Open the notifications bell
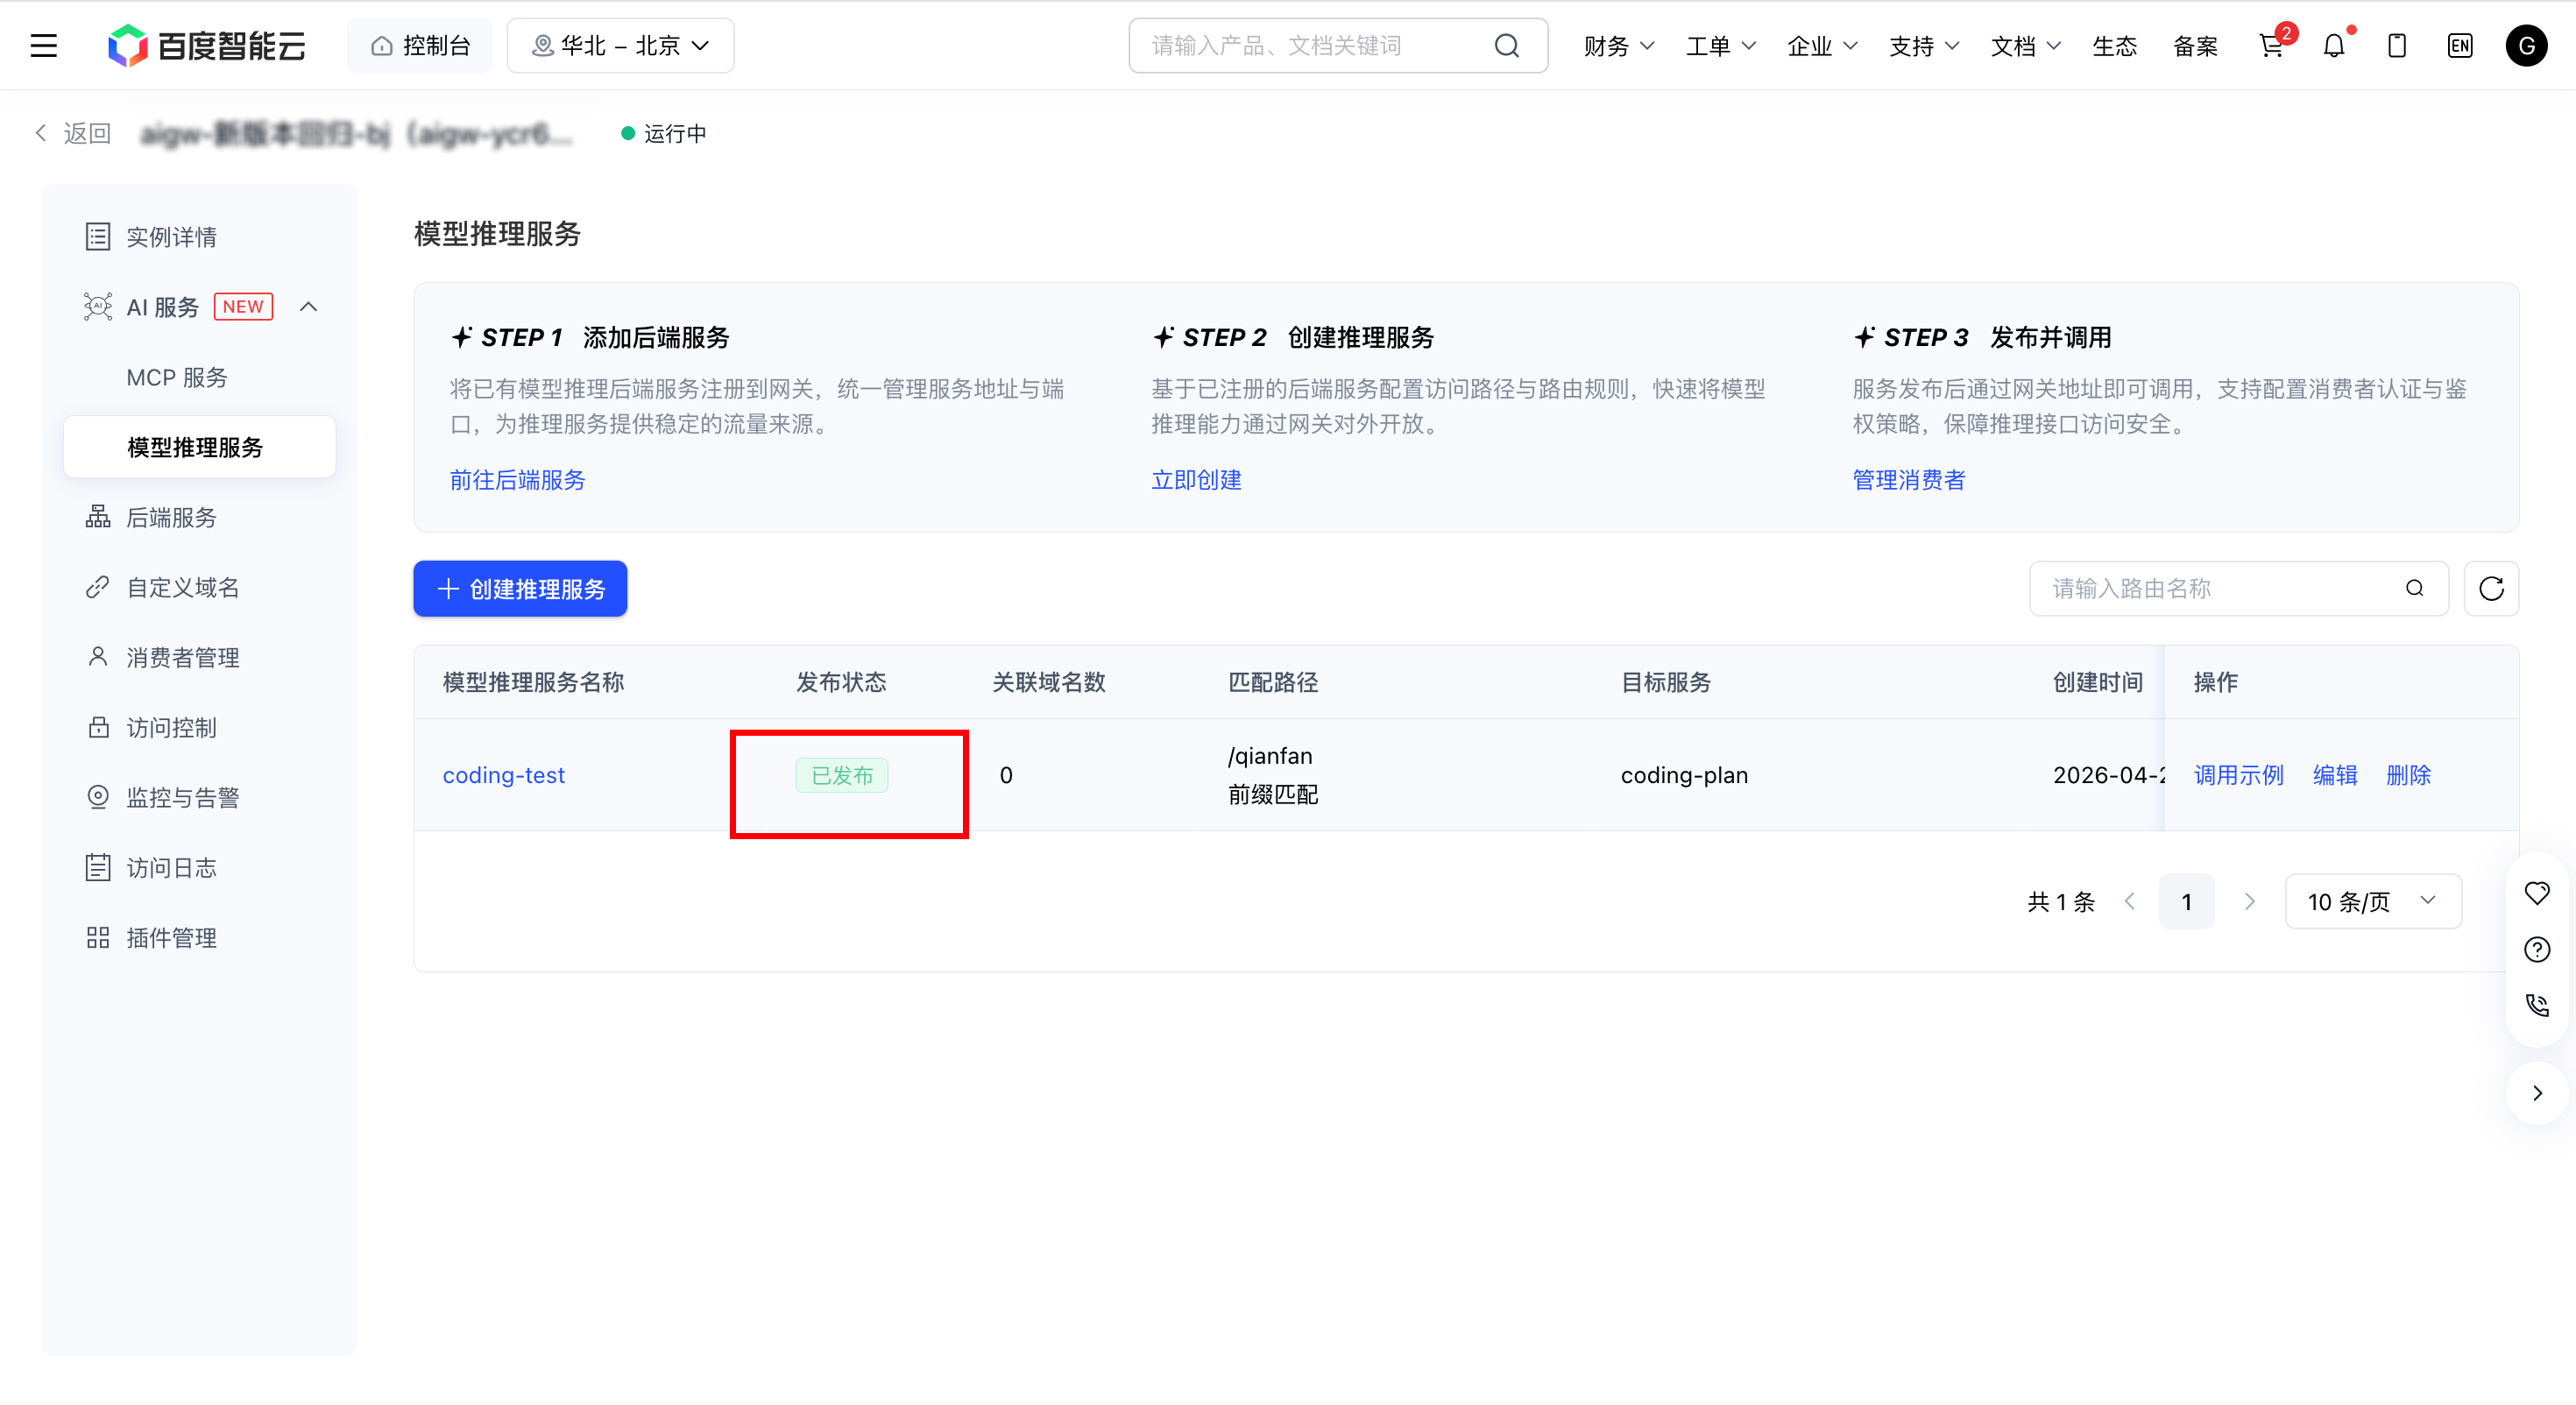 [x=2334, y=46]
